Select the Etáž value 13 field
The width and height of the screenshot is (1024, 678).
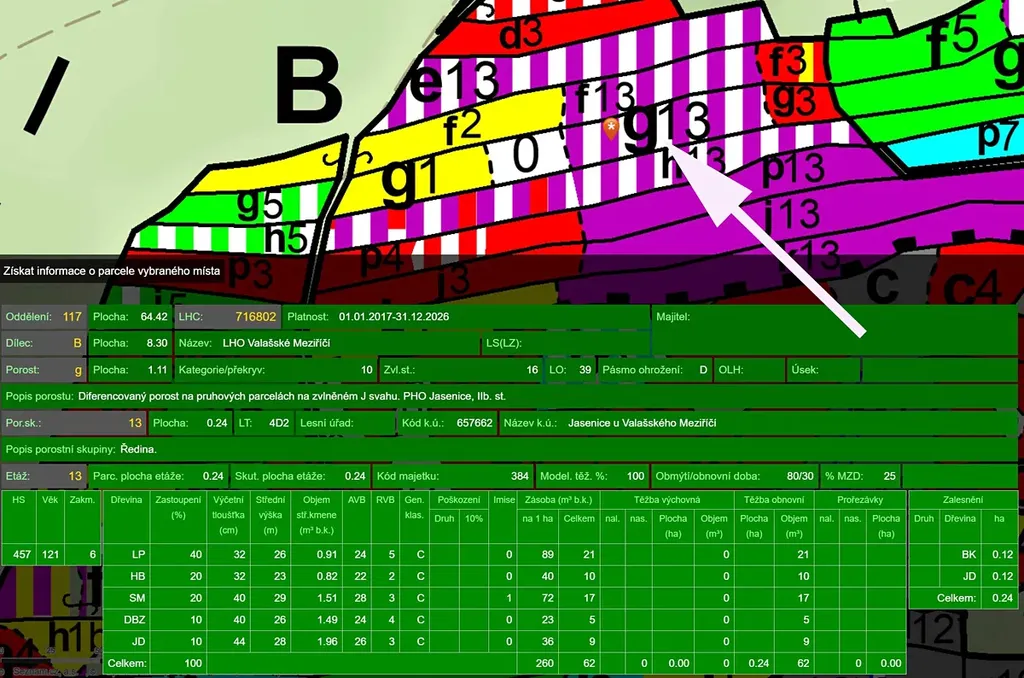point(75,476)
